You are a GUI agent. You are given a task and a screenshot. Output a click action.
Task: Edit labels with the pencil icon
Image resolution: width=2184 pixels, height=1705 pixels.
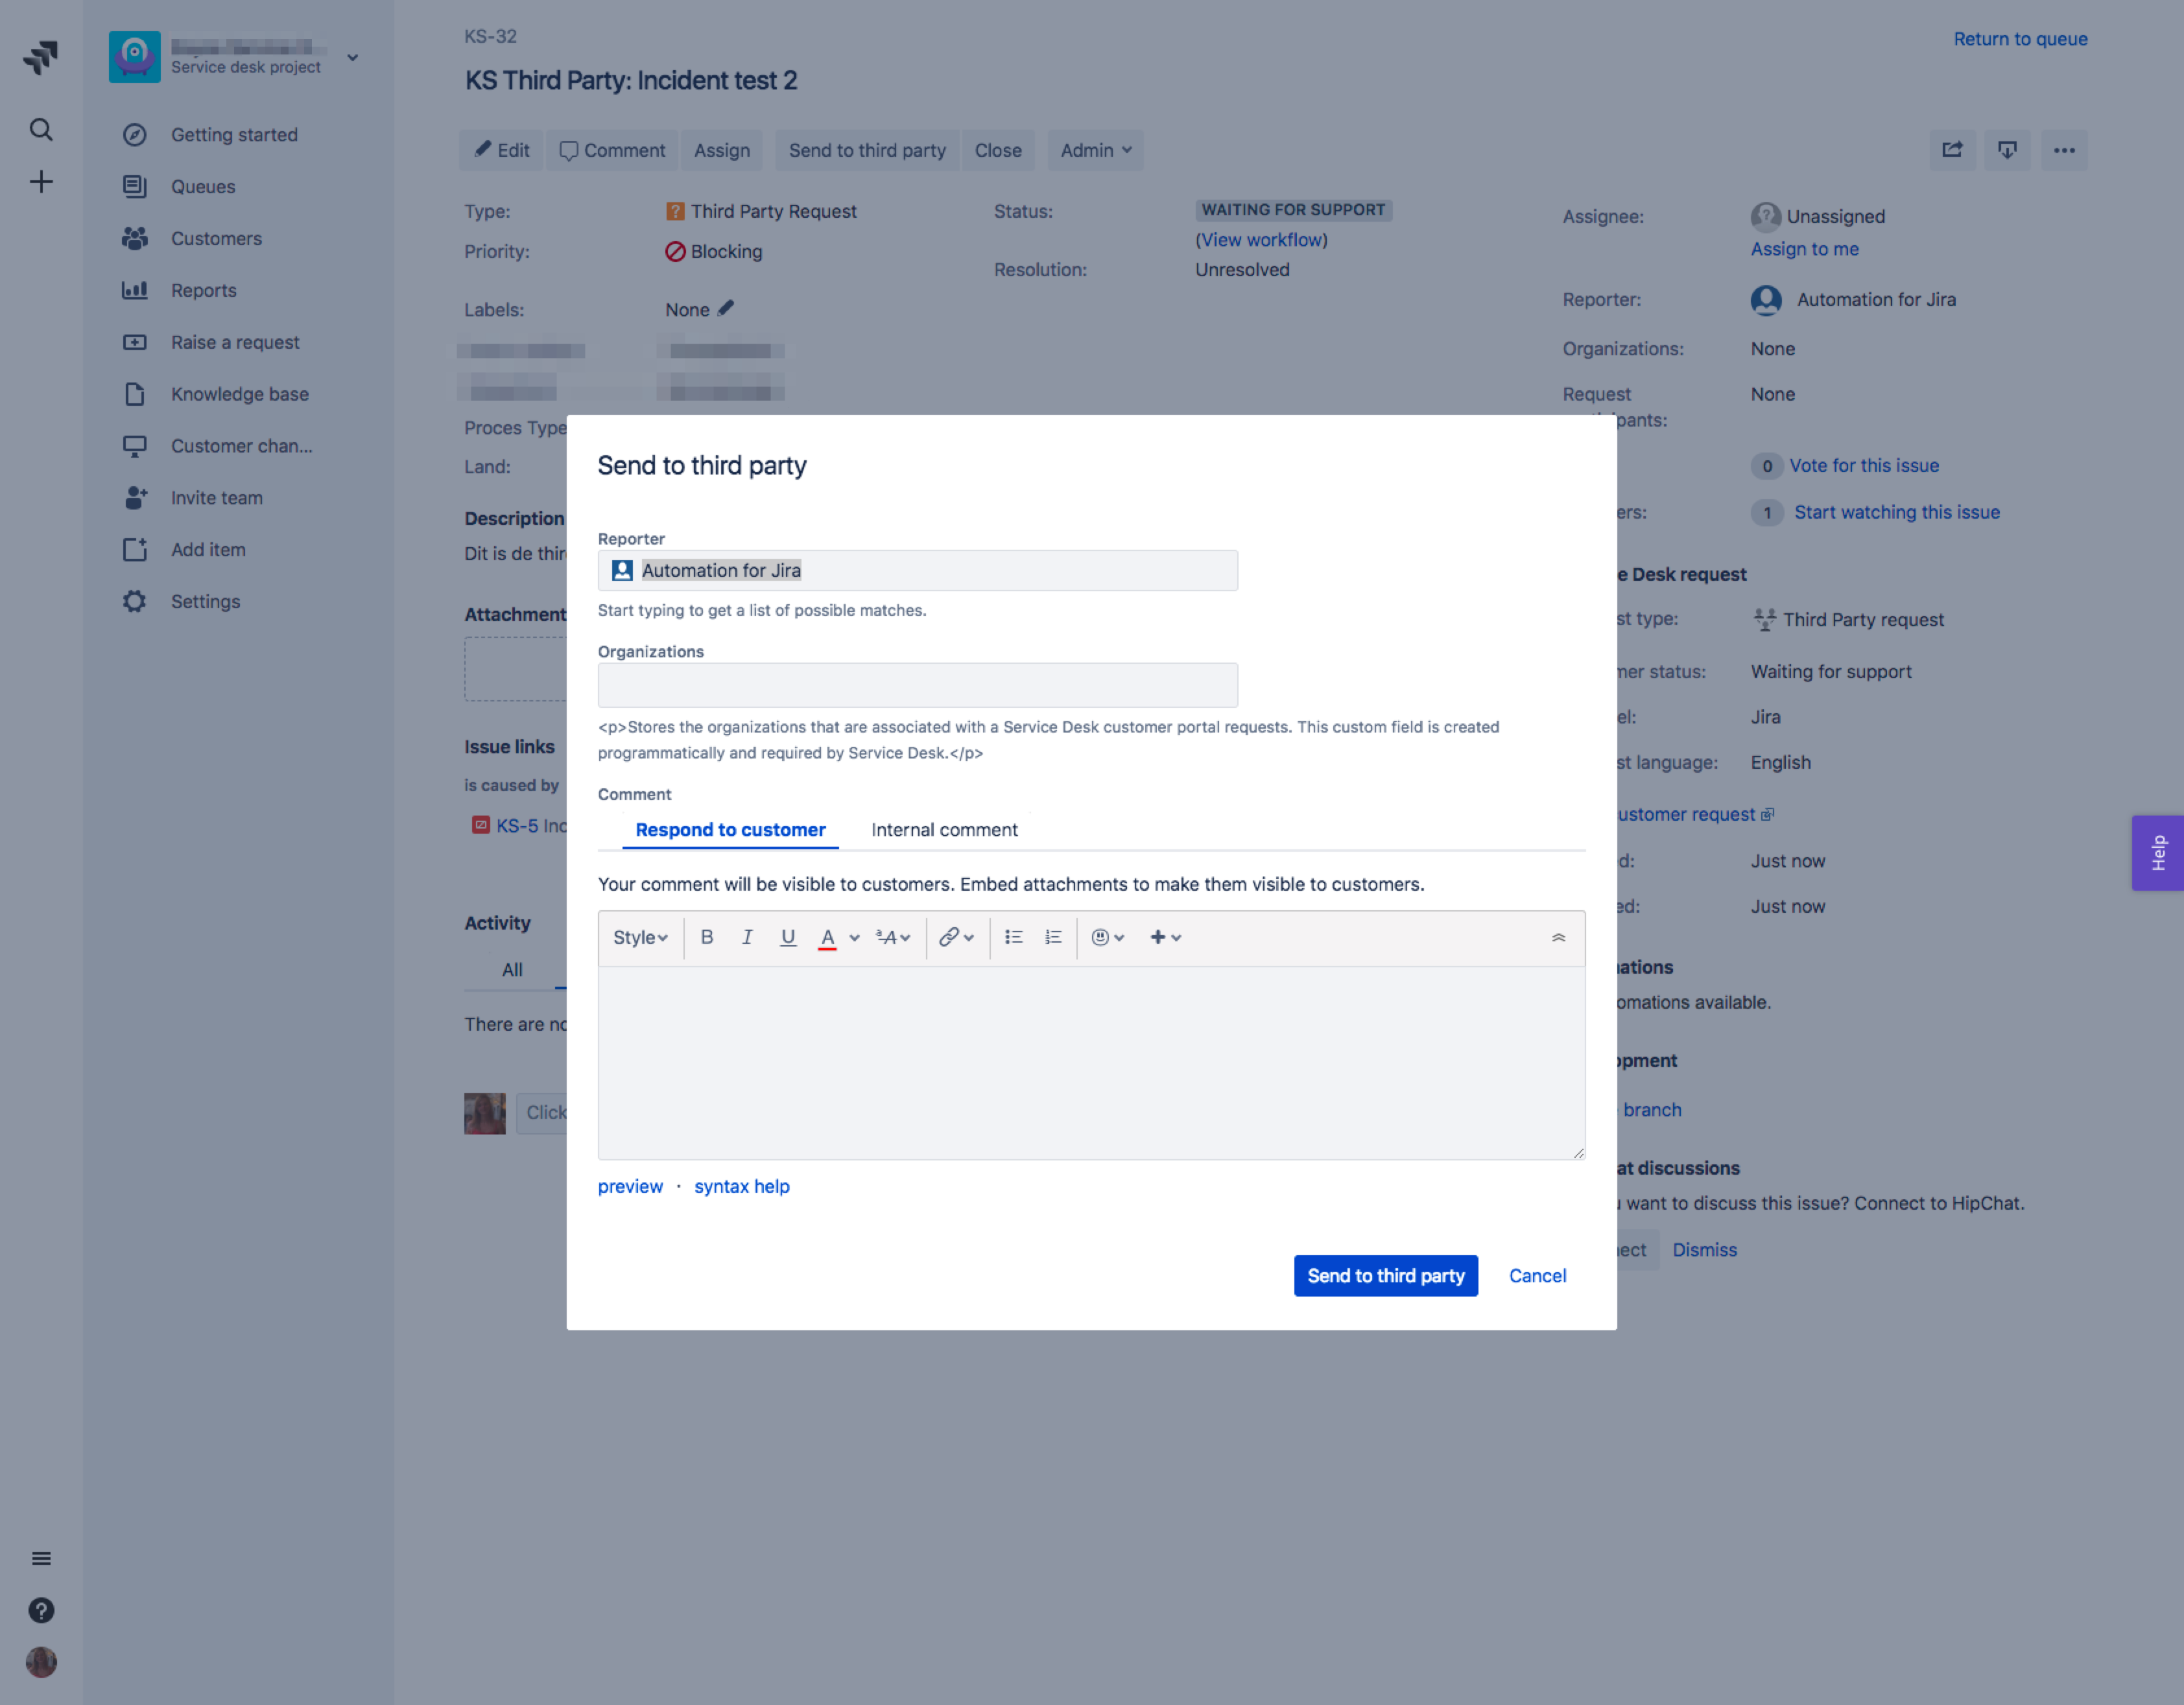[726, 309]
